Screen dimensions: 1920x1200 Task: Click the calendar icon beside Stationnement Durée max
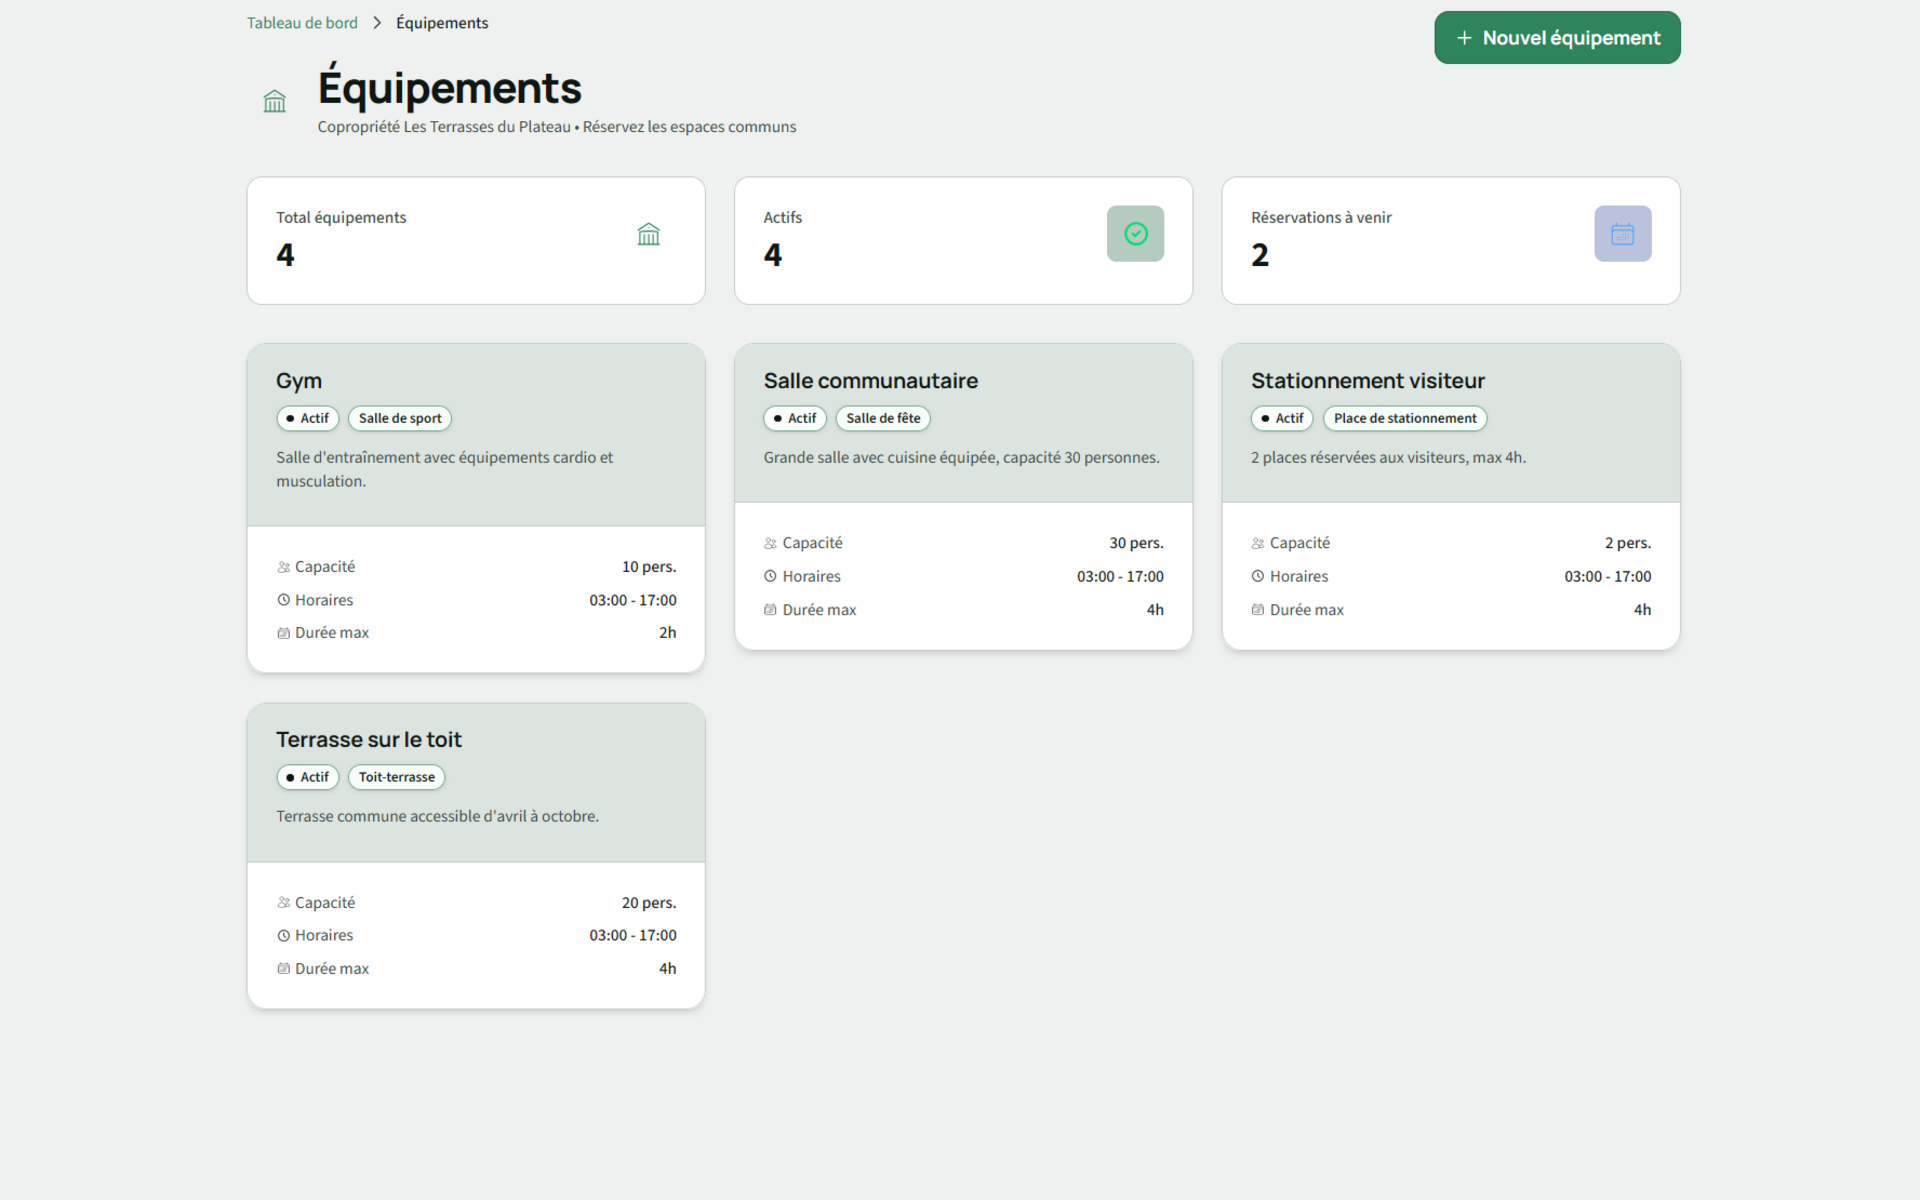(x=1257, y=610)
